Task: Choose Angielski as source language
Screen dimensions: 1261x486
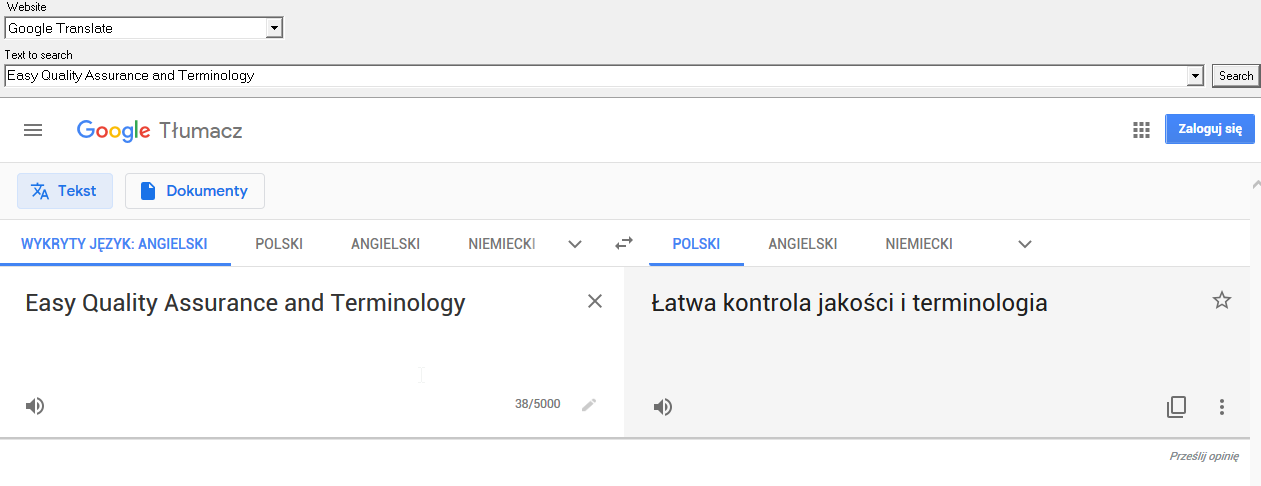Action: (x=385, y=244)
